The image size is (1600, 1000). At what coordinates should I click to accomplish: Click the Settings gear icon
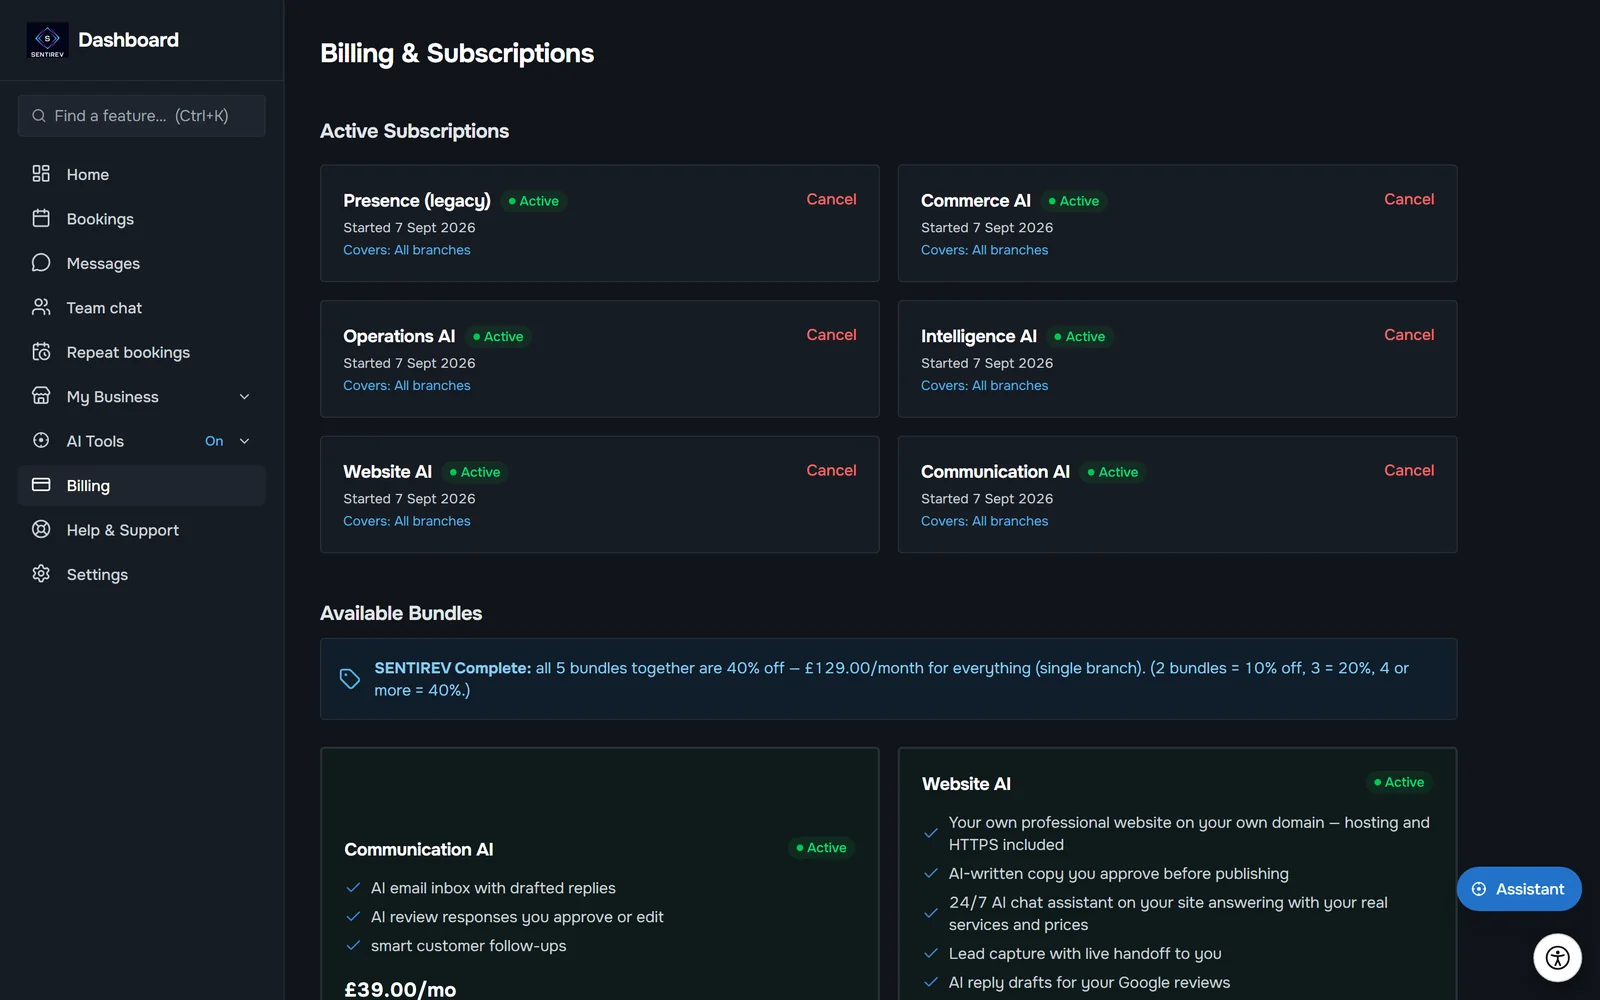coord(41,574)
